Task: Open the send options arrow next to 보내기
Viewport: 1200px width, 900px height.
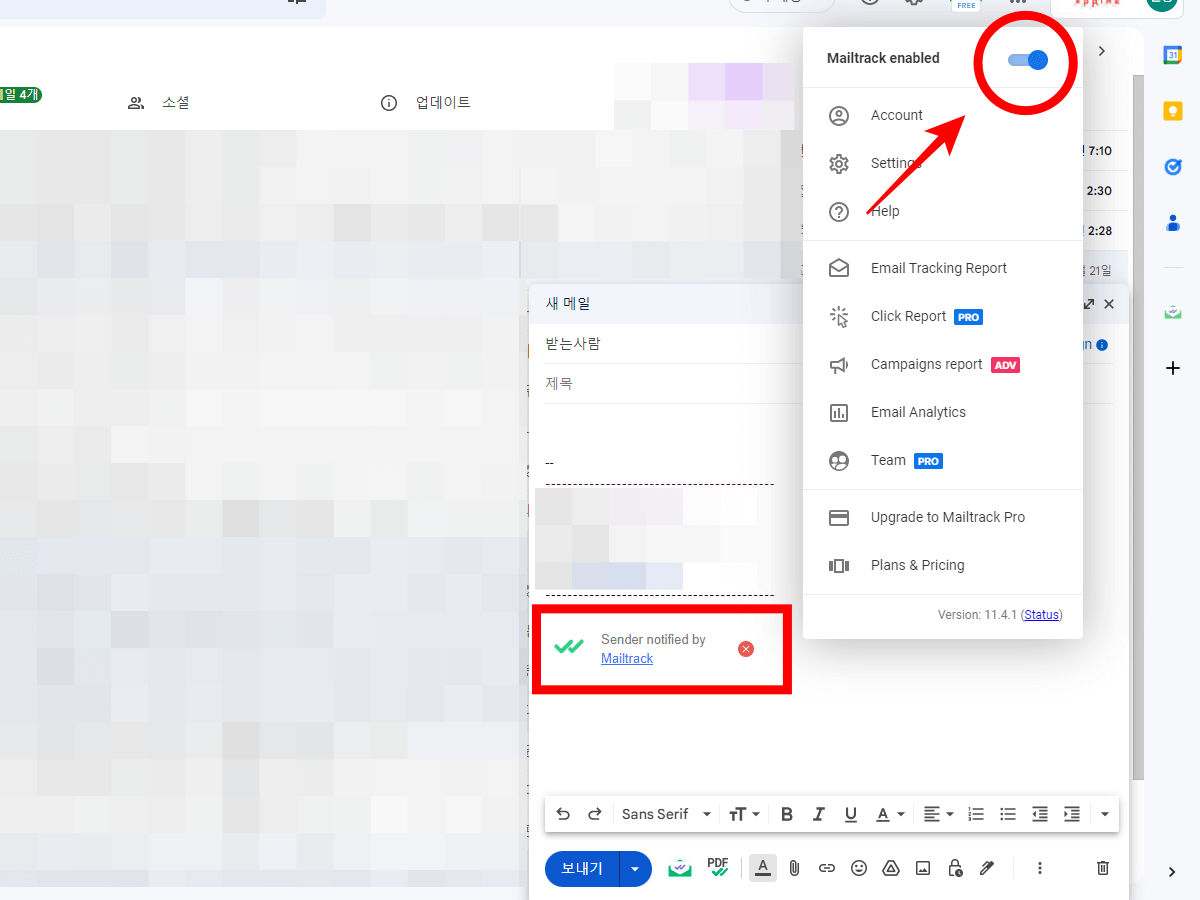Action: pyautogui.click(x=635, y=868)
